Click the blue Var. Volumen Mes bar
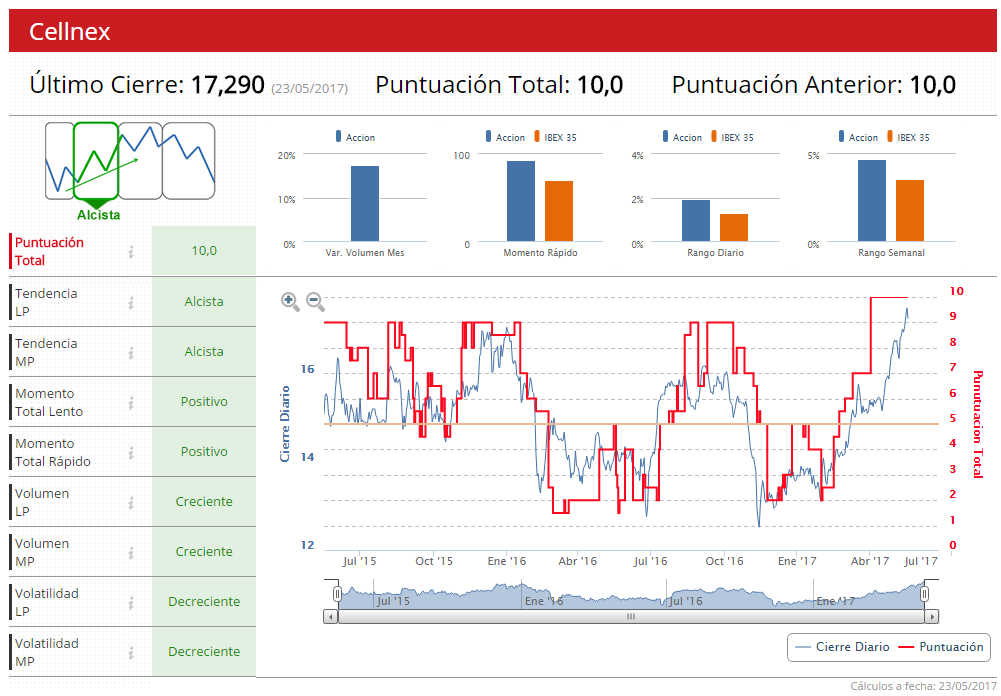 click(x=365, y=204)
